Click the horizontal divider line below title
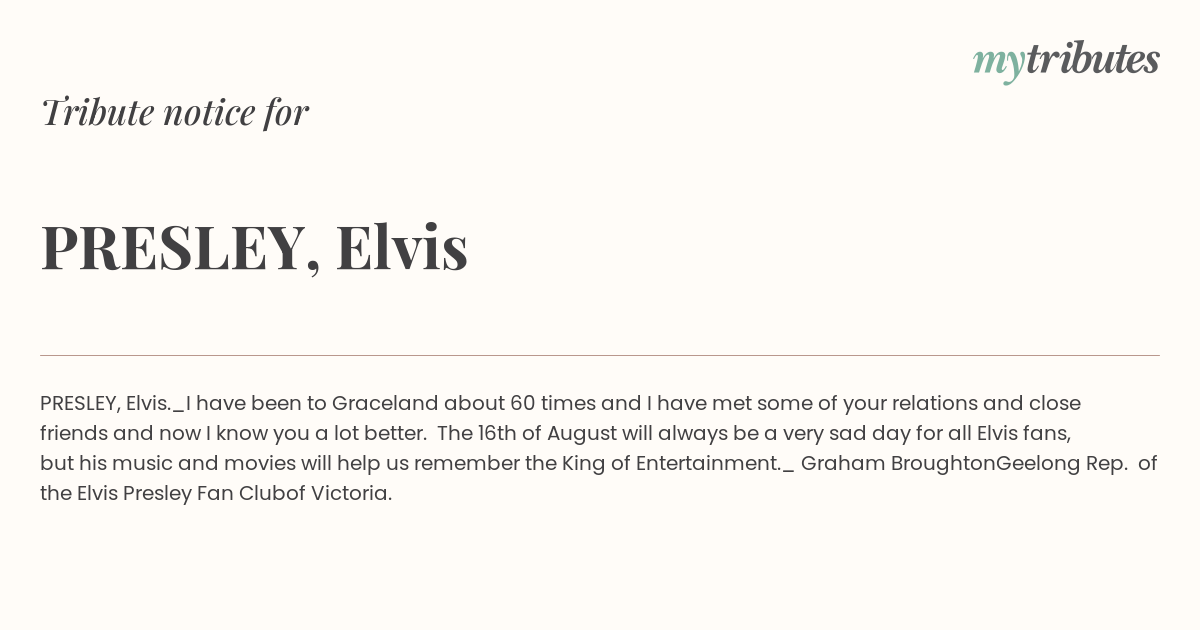This screenshot has height=630, width=1200. coord(600,355)
